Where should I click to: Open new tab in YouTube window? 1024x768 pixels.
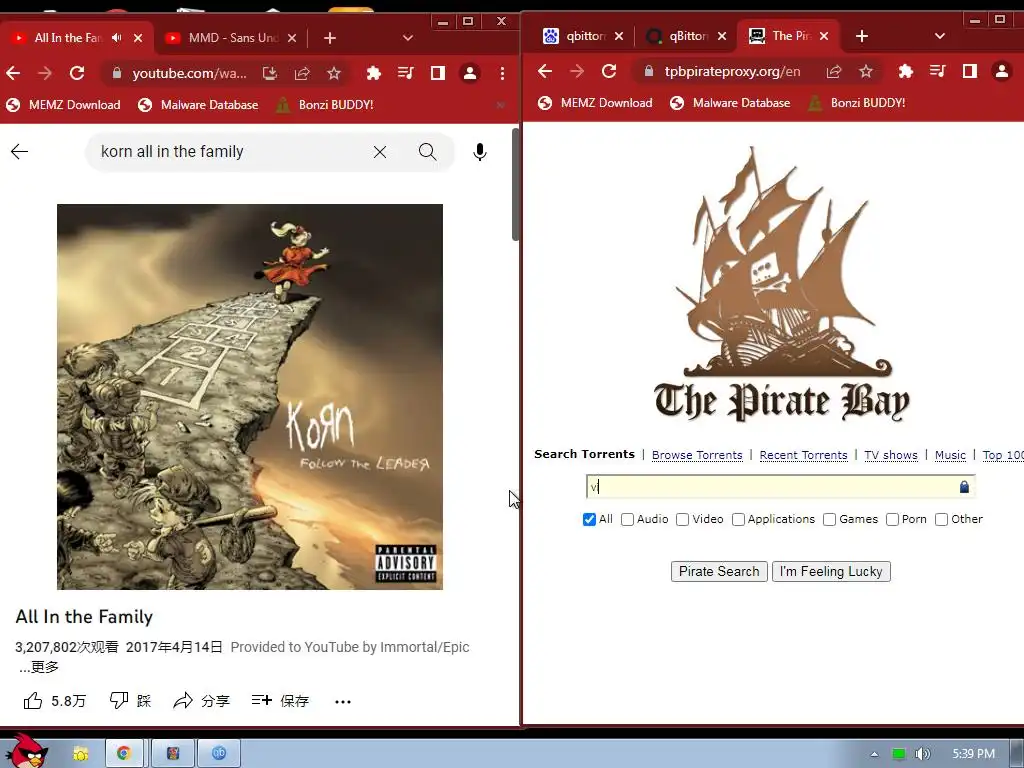[x=330, y=38]
